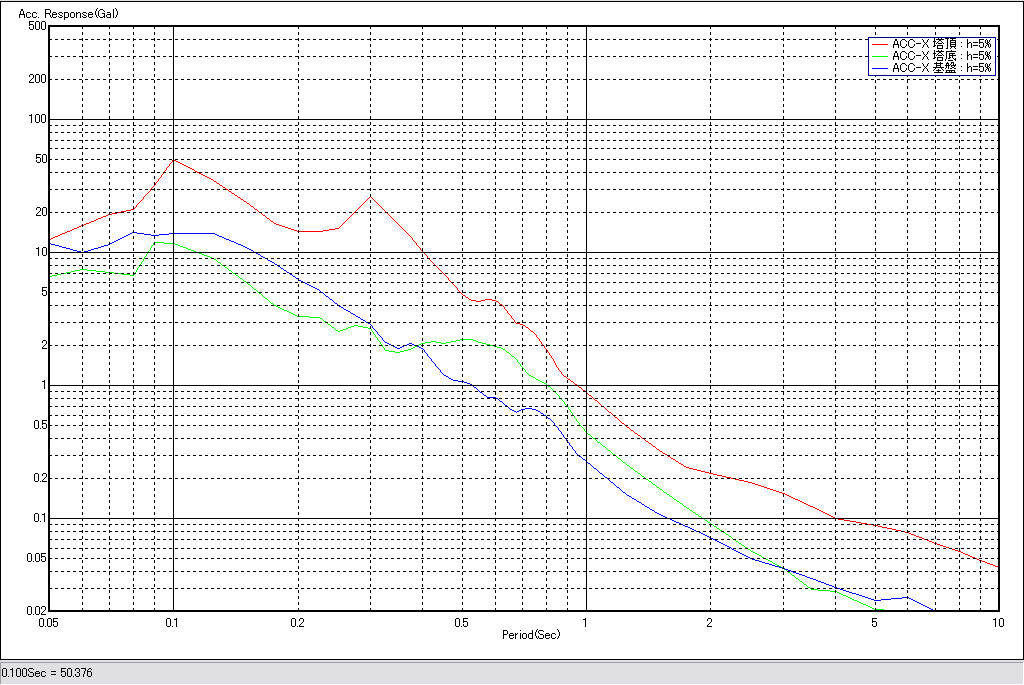
Task: Click the red curve's highest peak at 0.1 sec
Action: point(174,159)
